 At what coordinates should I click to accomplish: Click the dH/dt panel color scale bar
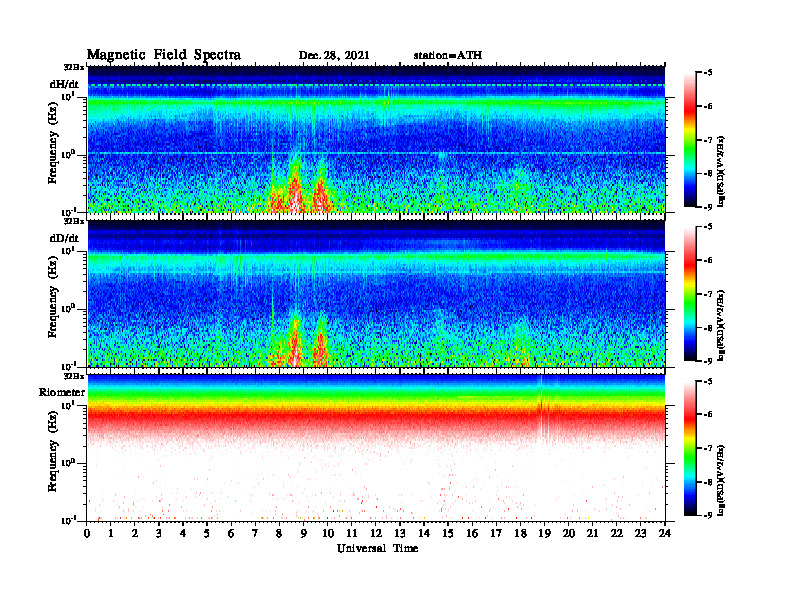690,139
